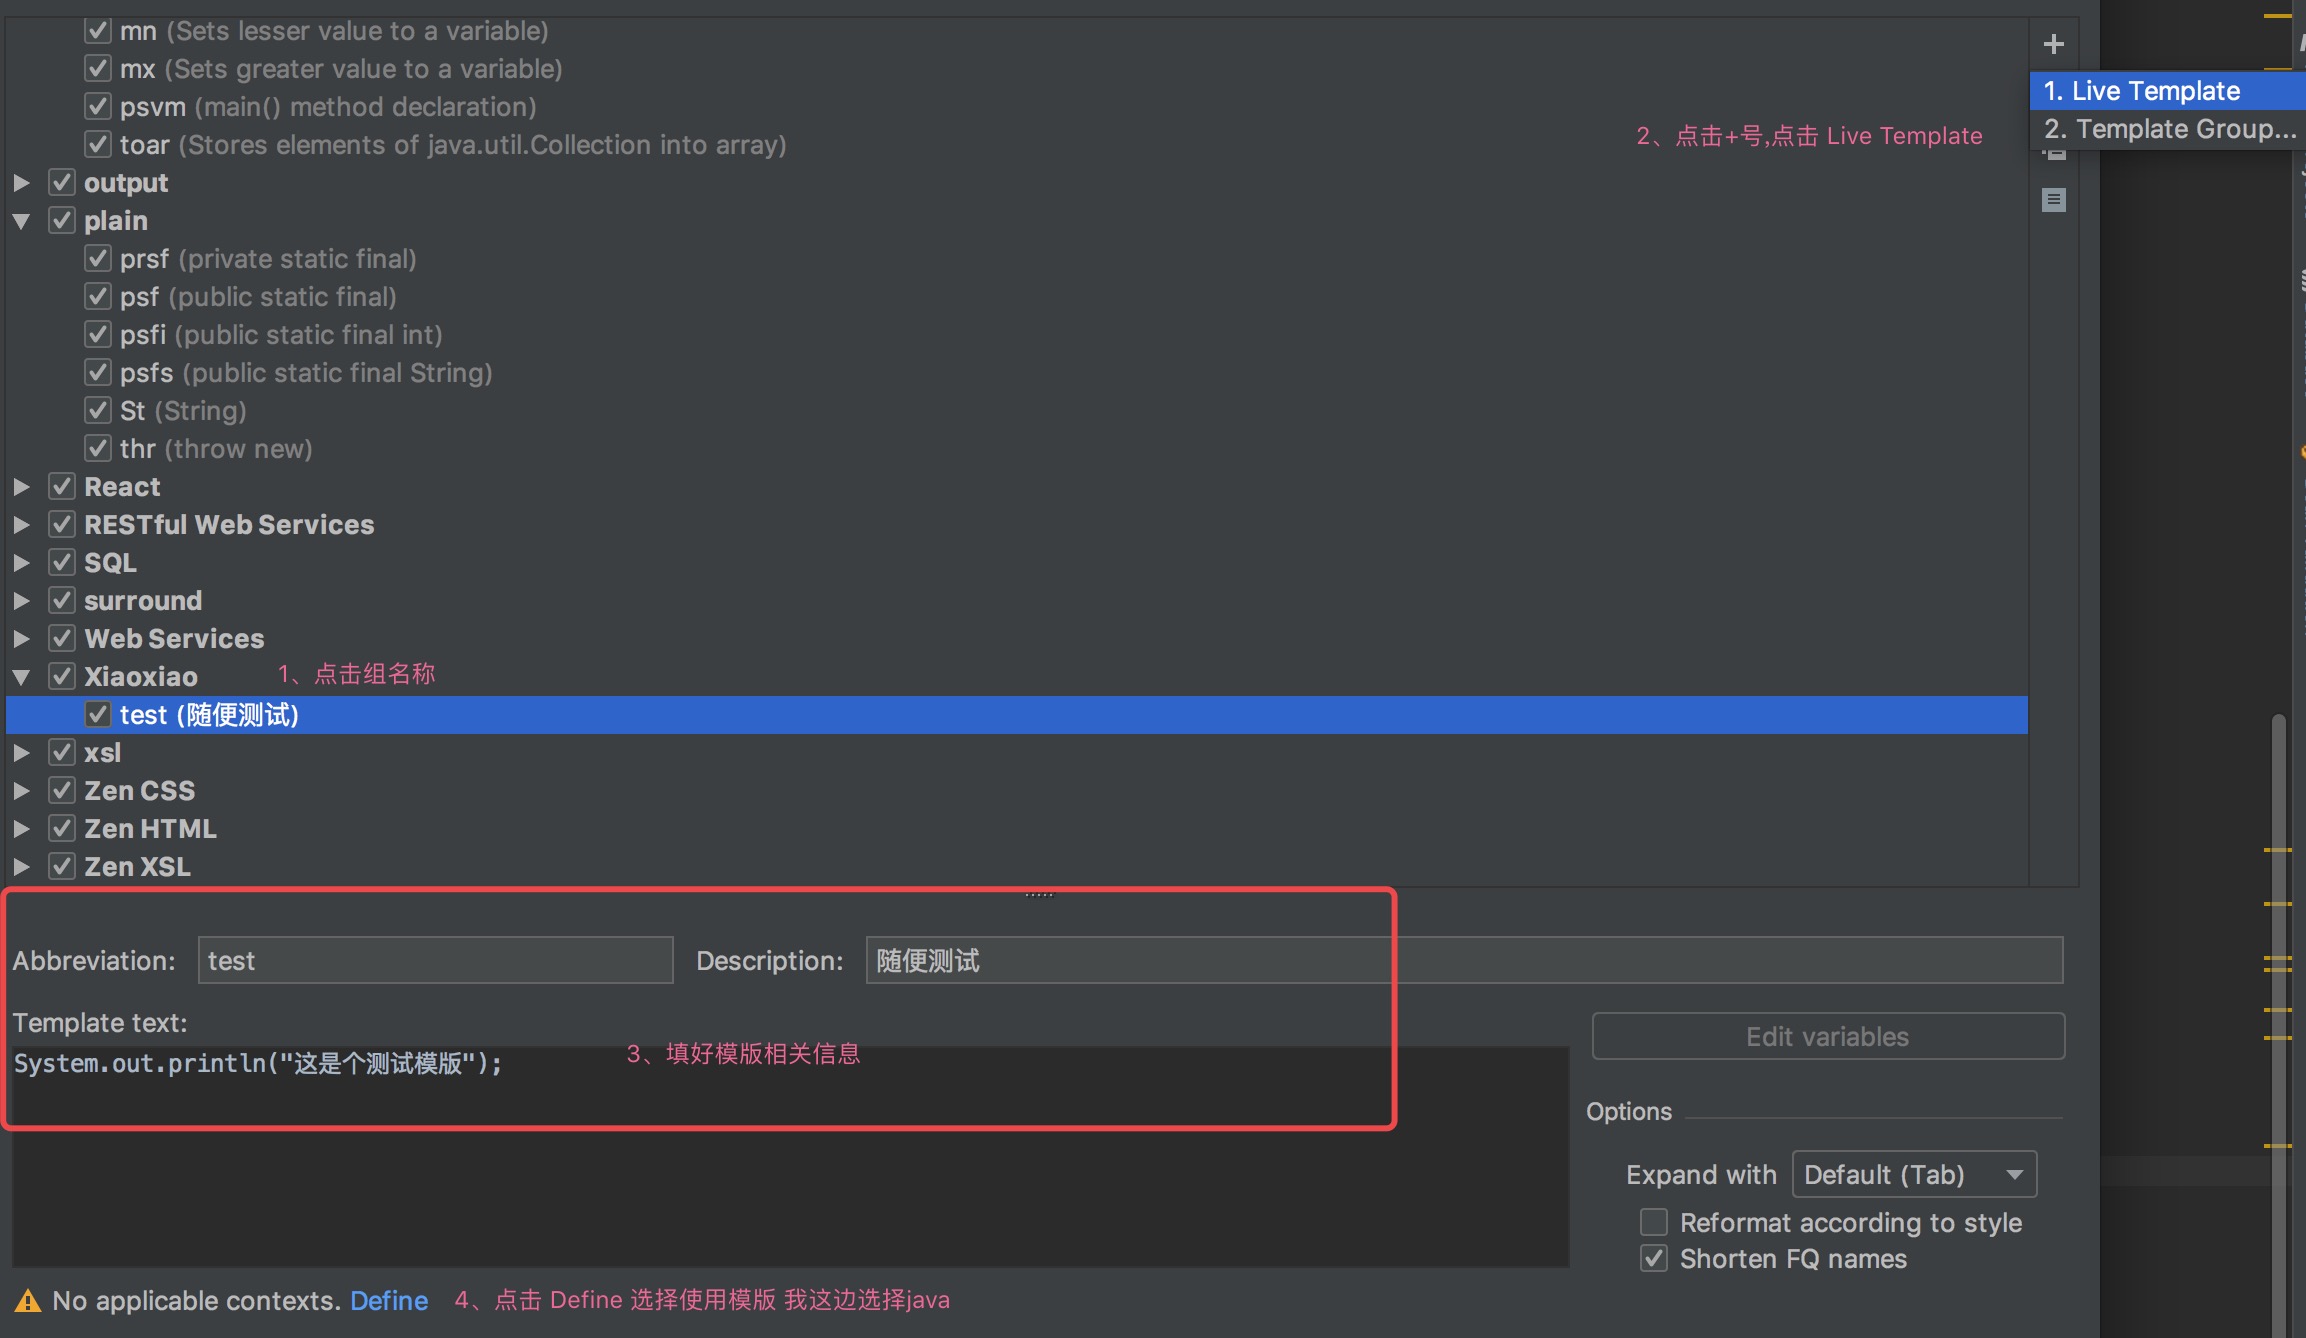Toggle the thr template checkbox
The image size is (2306, 1338).
coord(97,449)
